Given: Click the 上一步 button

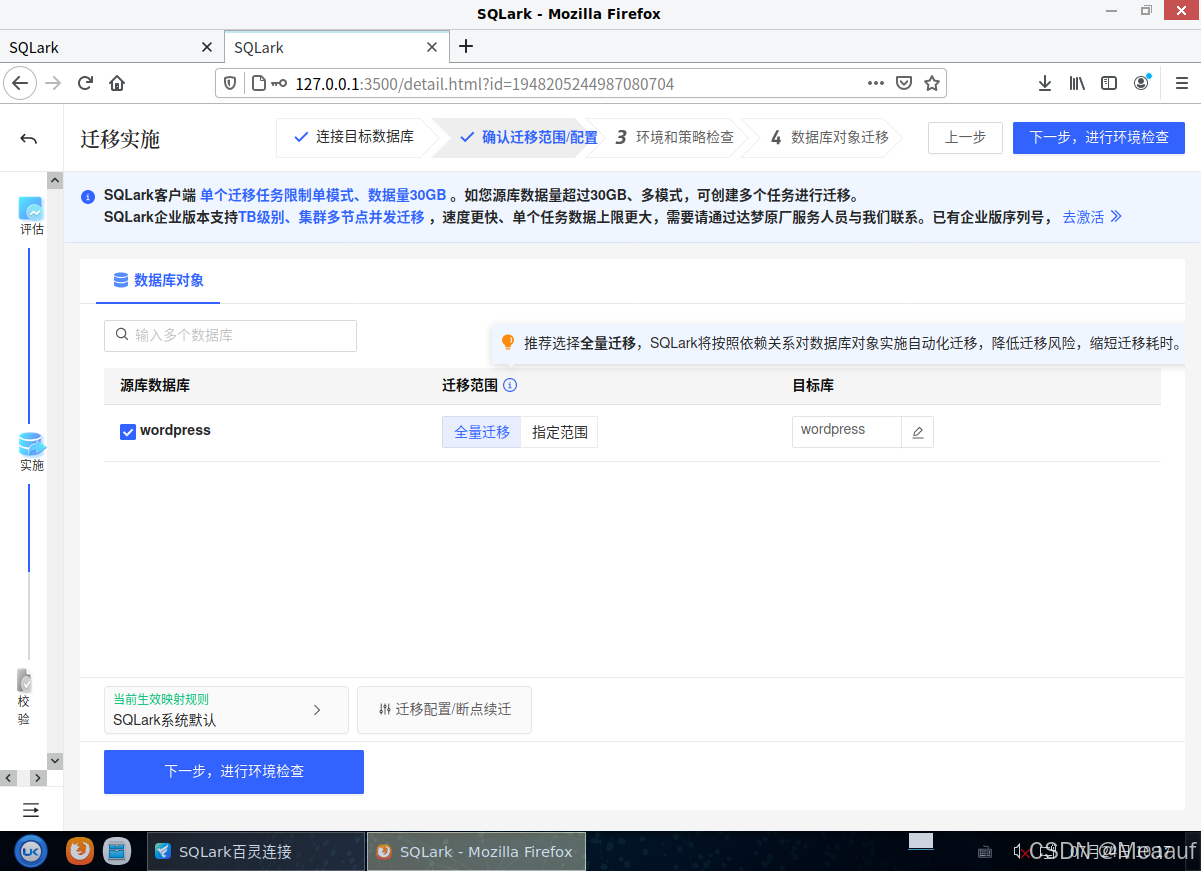Looking at the screenshot, I should [965, 138].
